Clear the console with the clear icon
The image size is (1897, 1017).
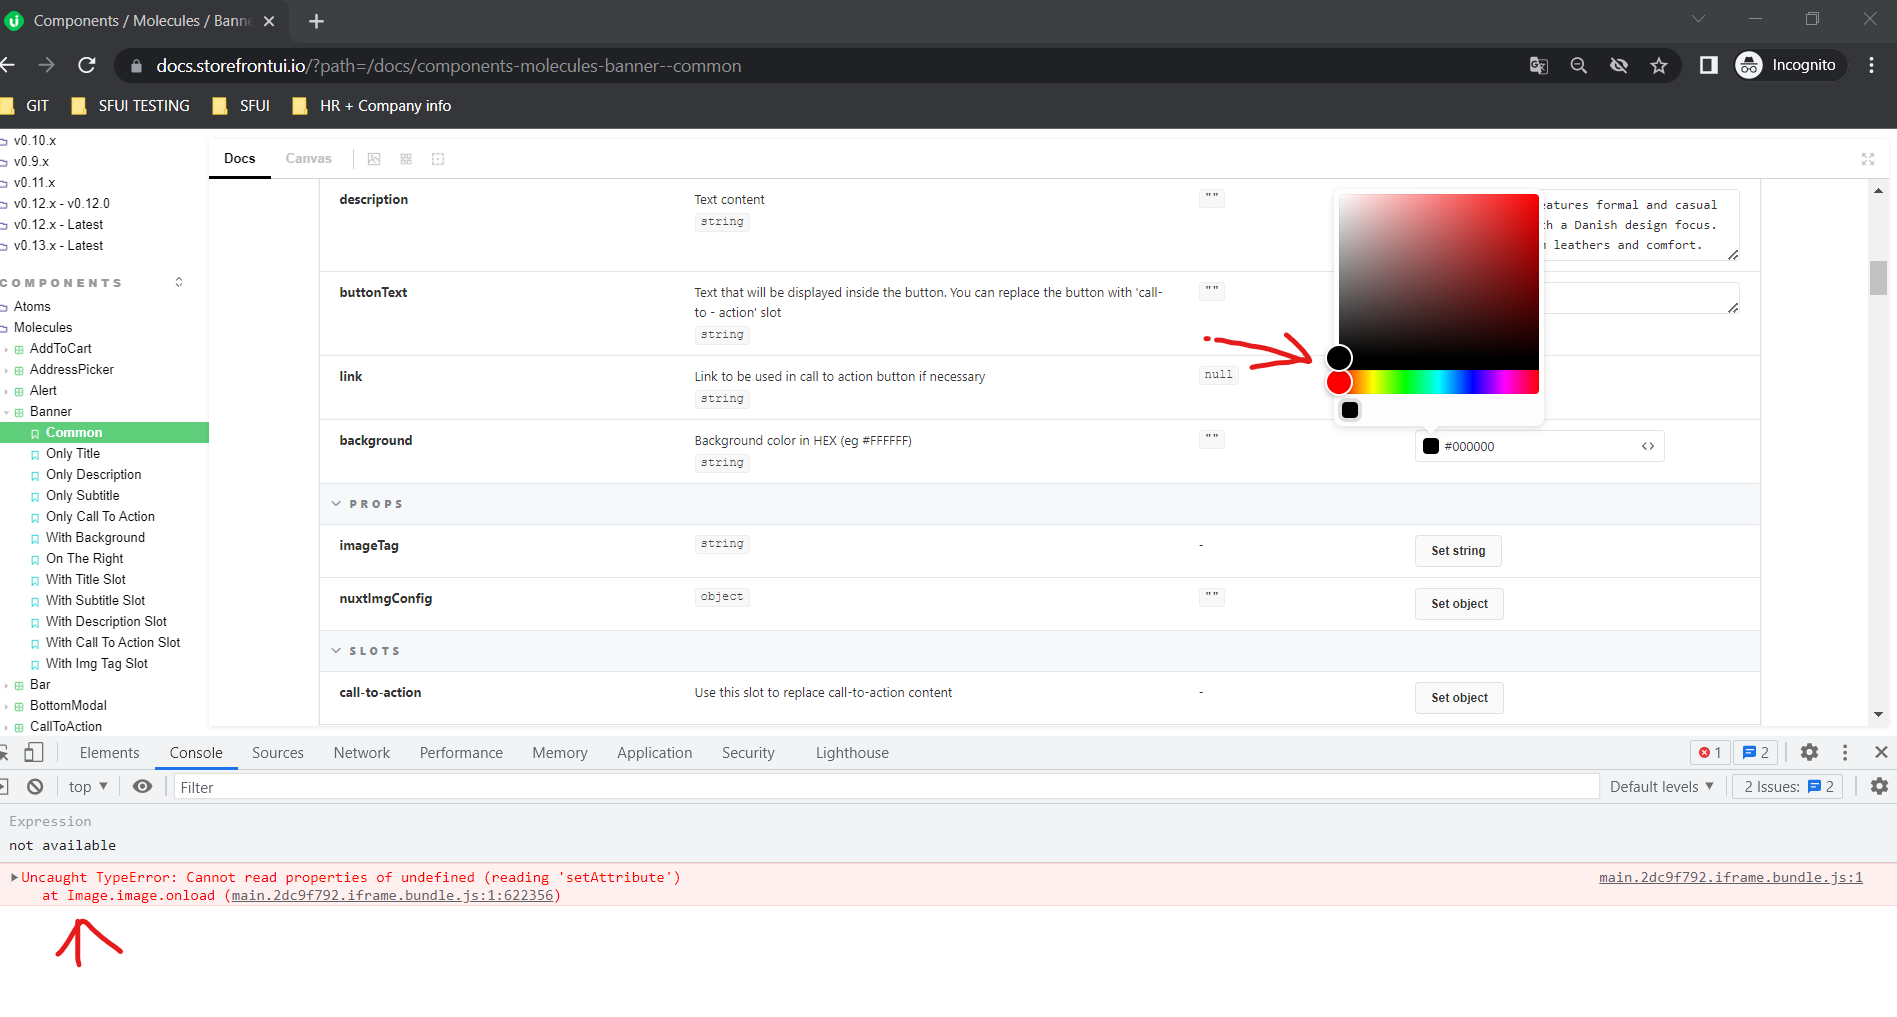[36, 786]
